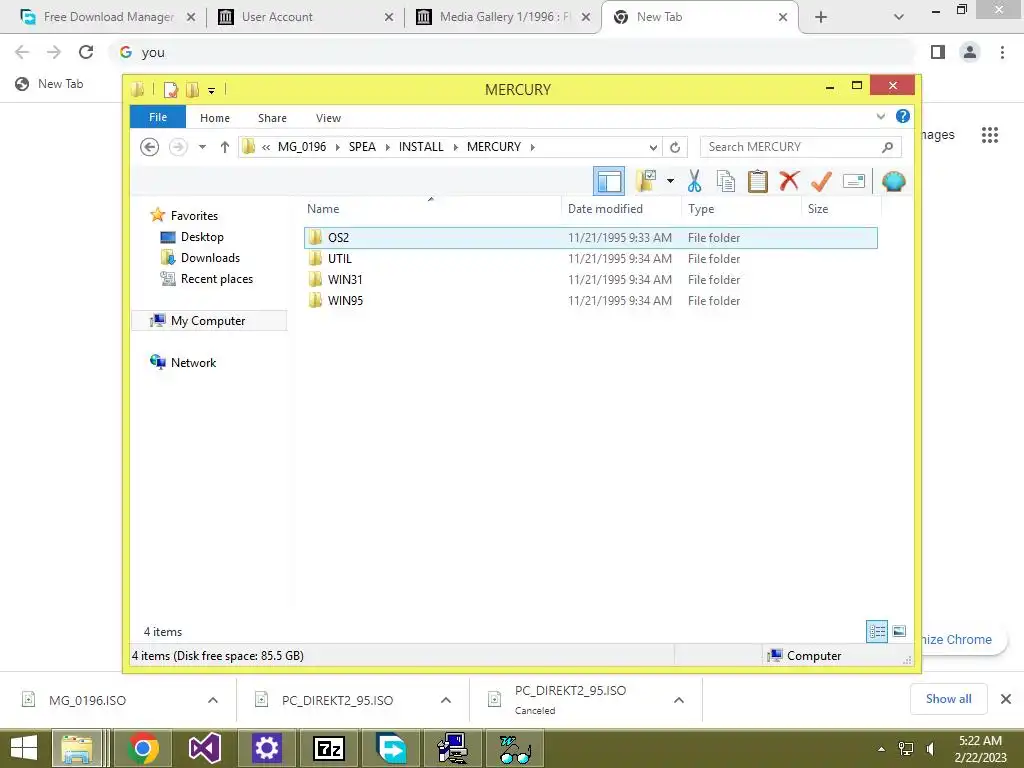Click the red X Delete icon
This screenshot has width=1024, height=768.
tap(789, 180)
